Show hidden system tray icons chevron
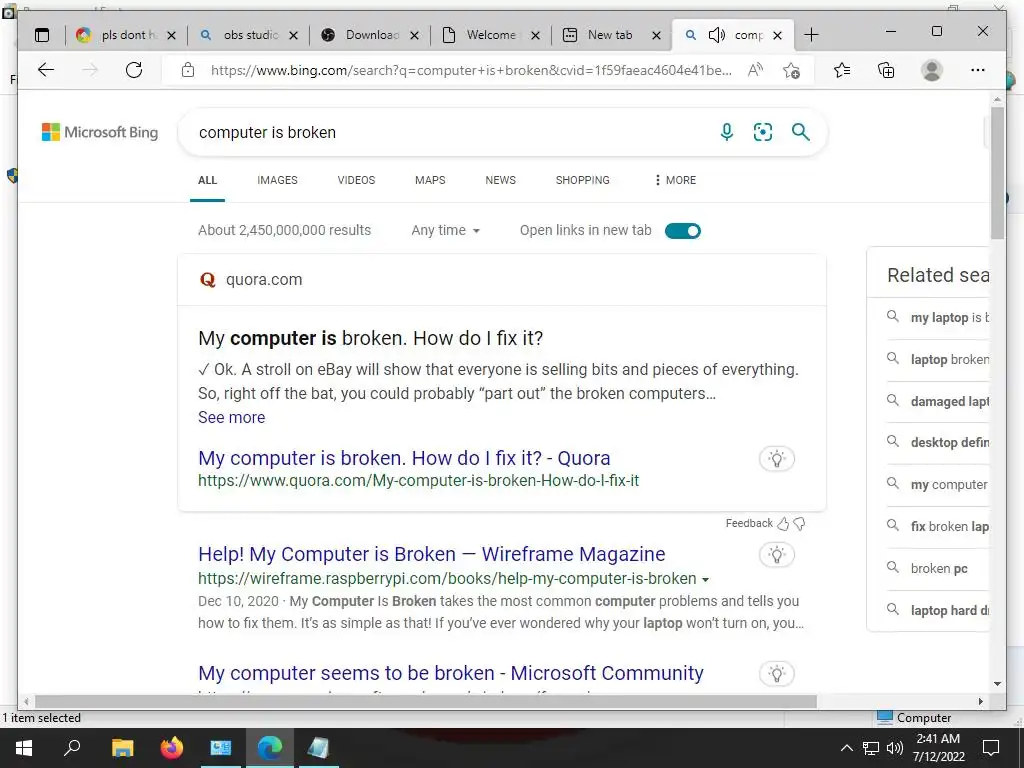 tap(846, 748)
